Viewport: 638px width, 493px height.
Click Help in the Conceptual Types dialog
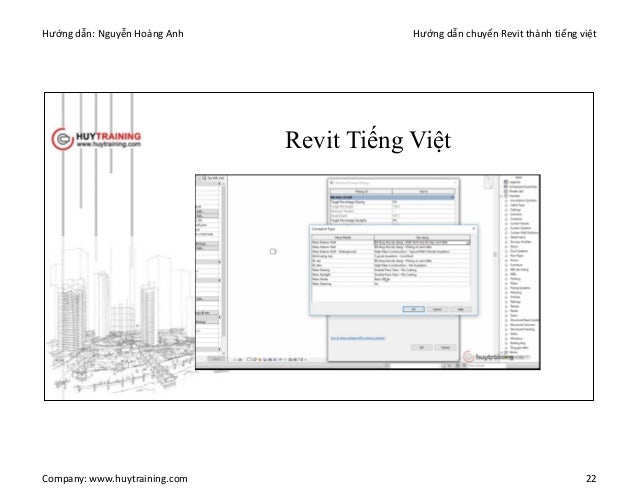(461, 310)
